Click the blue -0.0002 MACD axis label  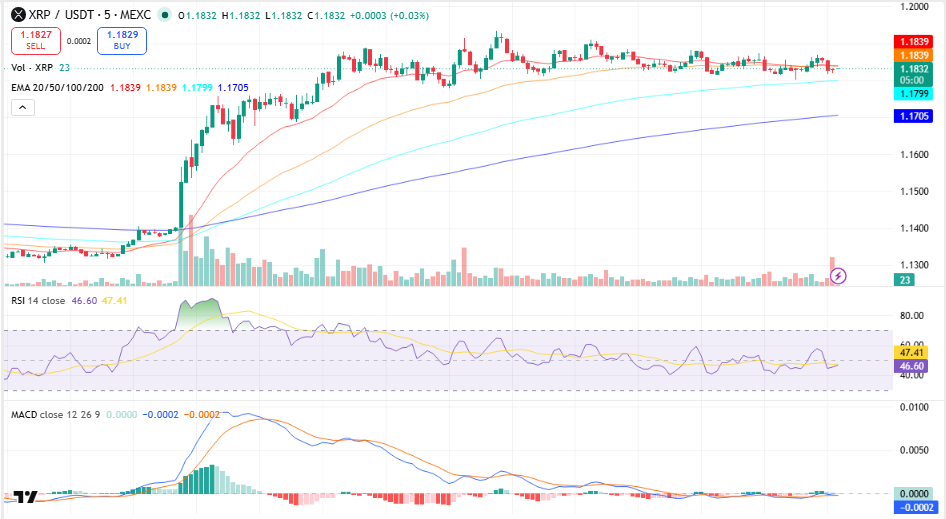(916, 508)
